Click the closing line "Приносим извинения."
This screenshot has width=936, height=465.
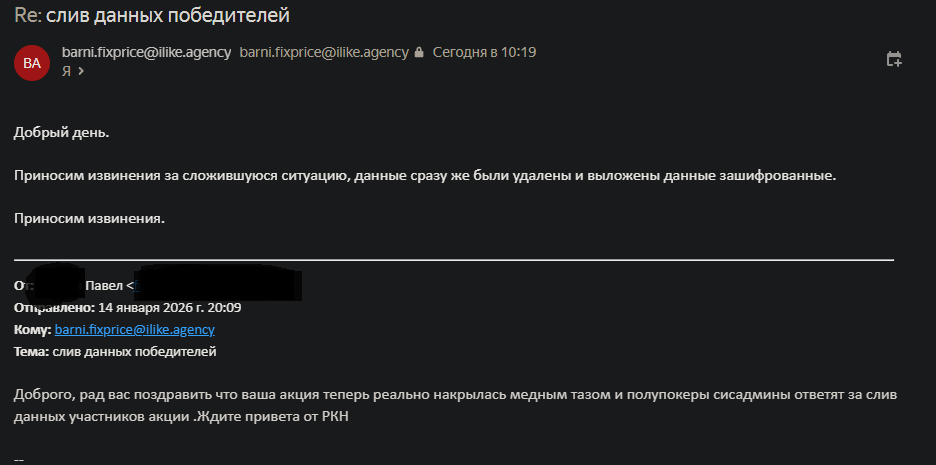click(x=89, y=218)
